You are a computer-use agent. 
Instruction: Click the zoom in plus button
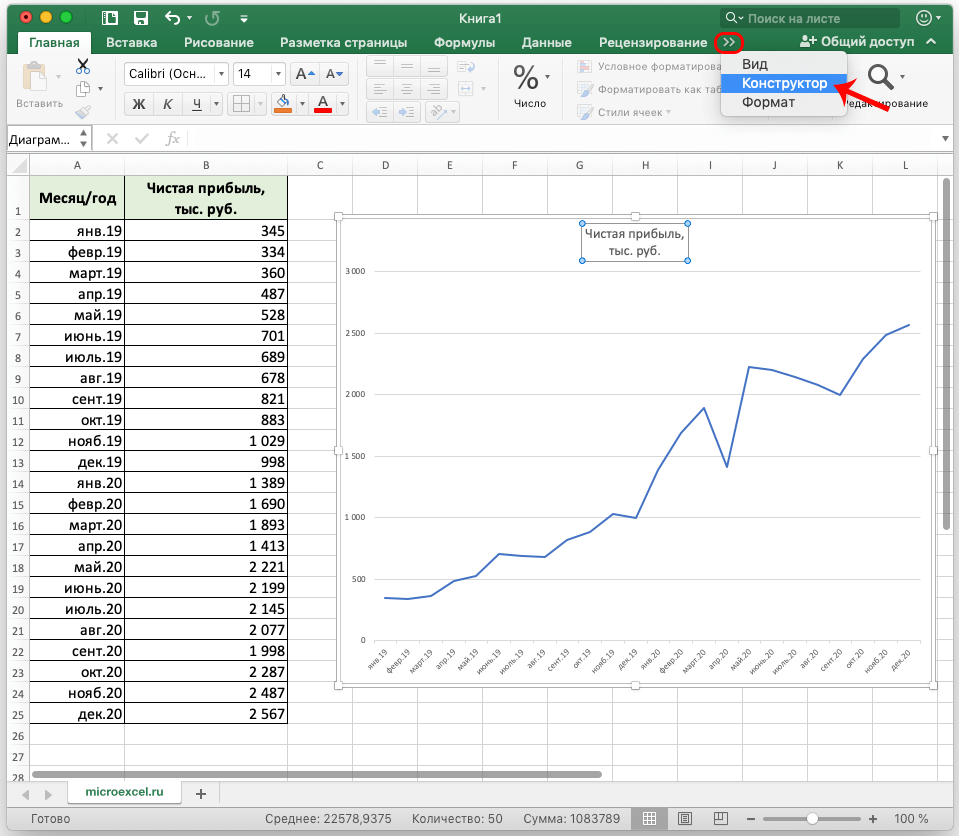coord(873,818)
